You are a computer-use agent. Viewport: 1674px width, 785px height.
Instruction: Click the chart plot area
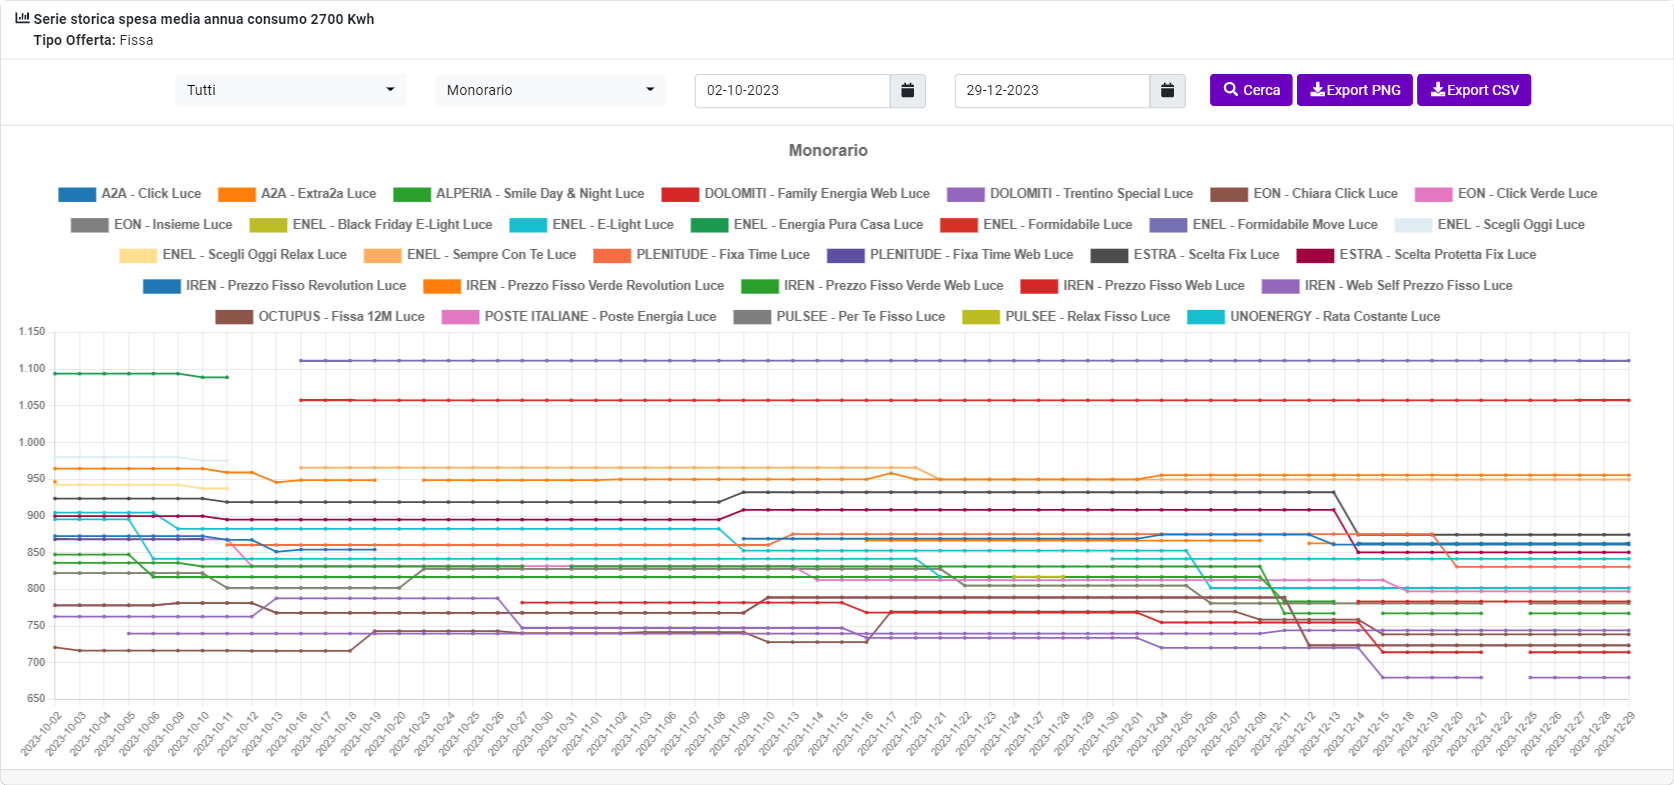tap(842, 515)
